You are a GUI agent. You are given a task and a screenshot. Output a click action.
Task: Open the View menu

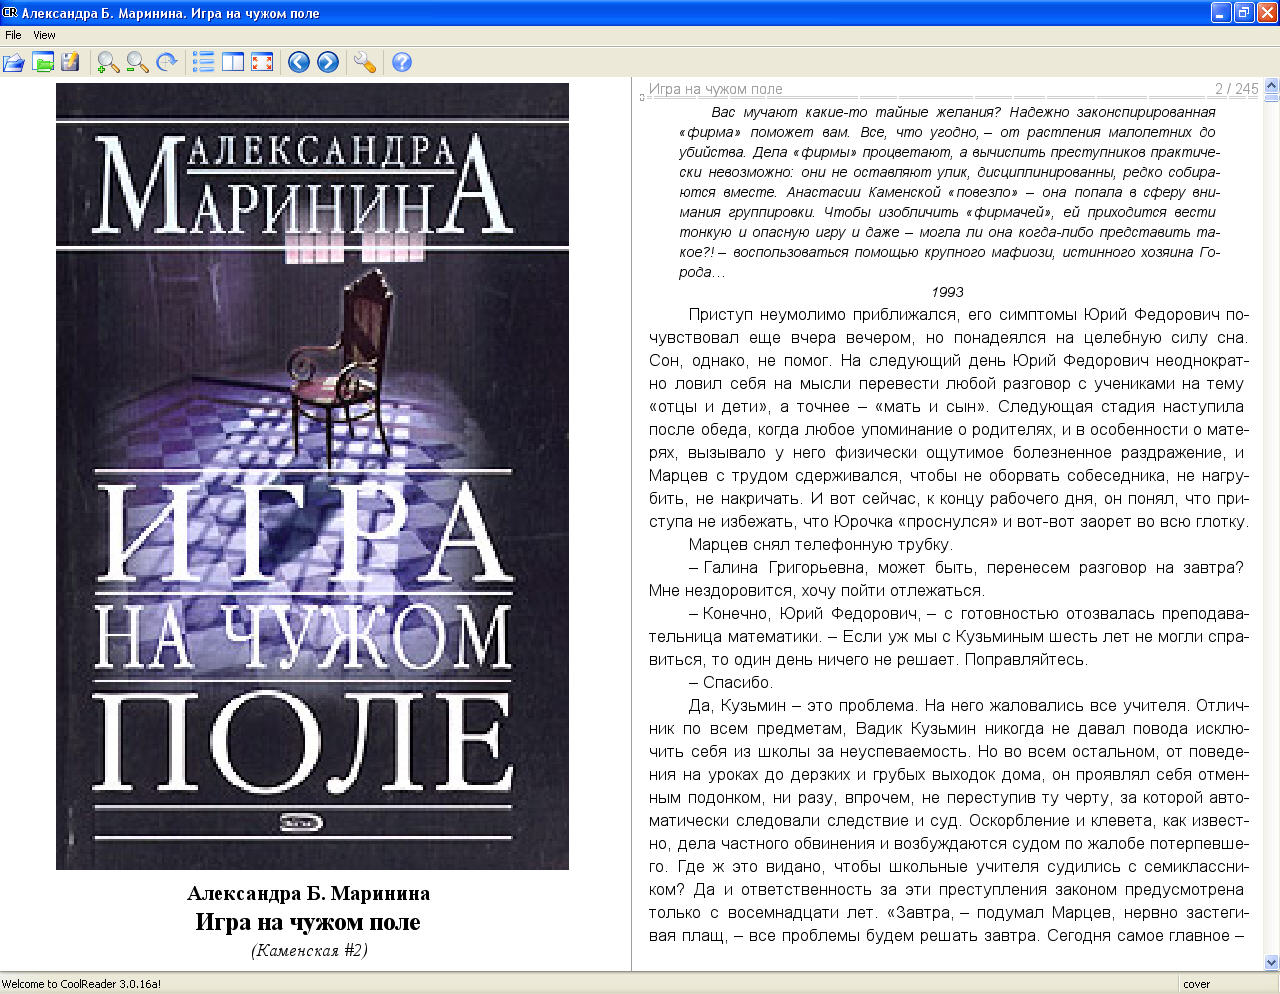click(x=45, y=35)
